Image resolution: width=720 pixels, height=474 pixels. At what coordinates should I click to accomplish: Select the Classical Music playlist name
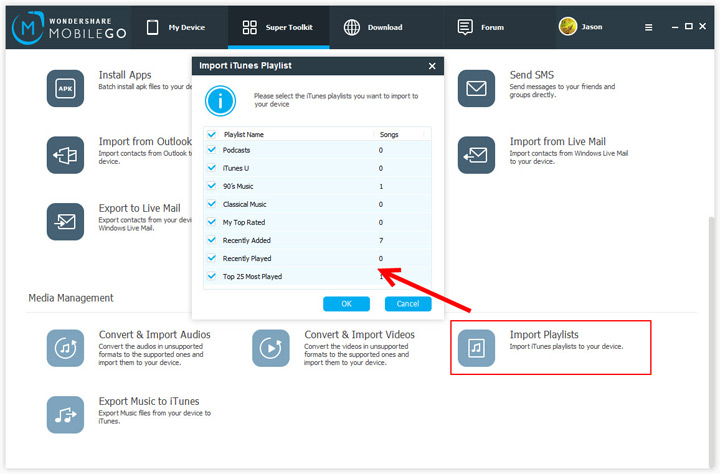pos(244,204)
